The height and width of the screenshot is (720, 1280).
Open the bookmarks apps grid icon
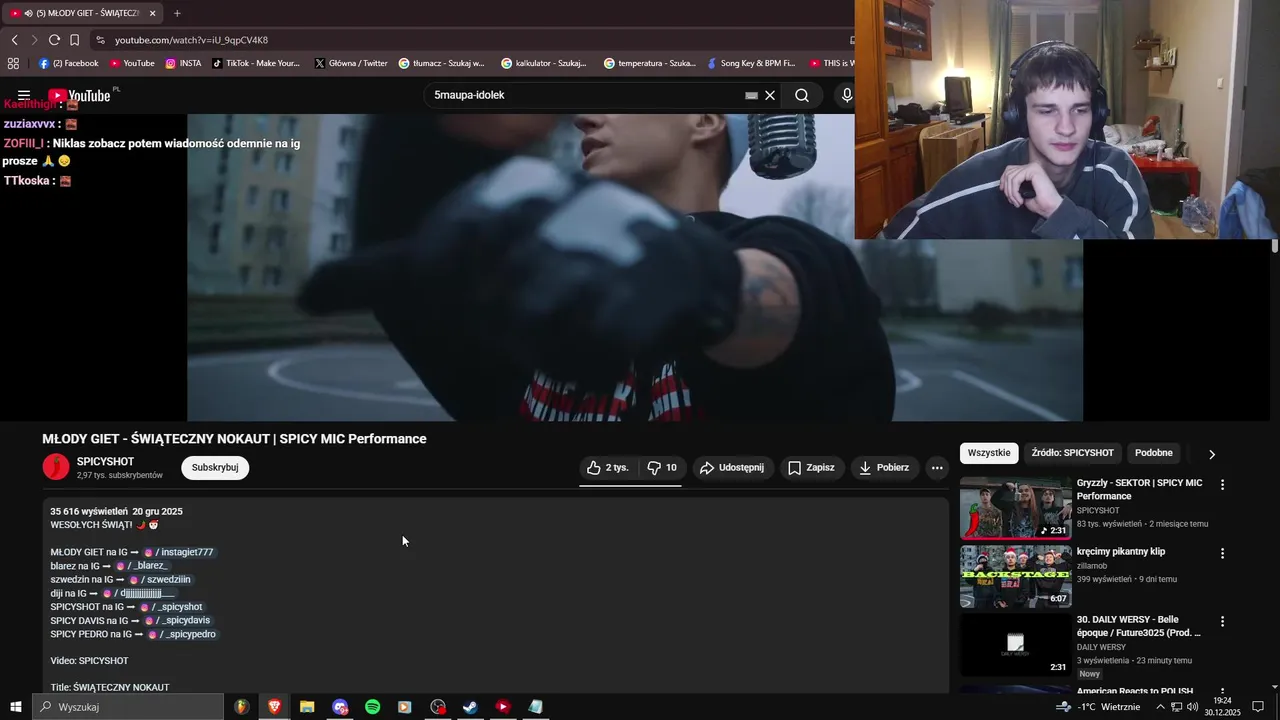tap(13, 63)
